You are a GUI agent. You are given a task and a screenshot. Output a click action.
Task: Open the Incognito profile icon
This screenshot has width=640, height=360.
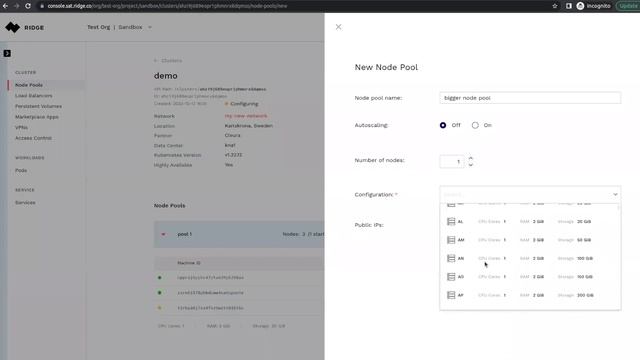click(x=580, y=6)
